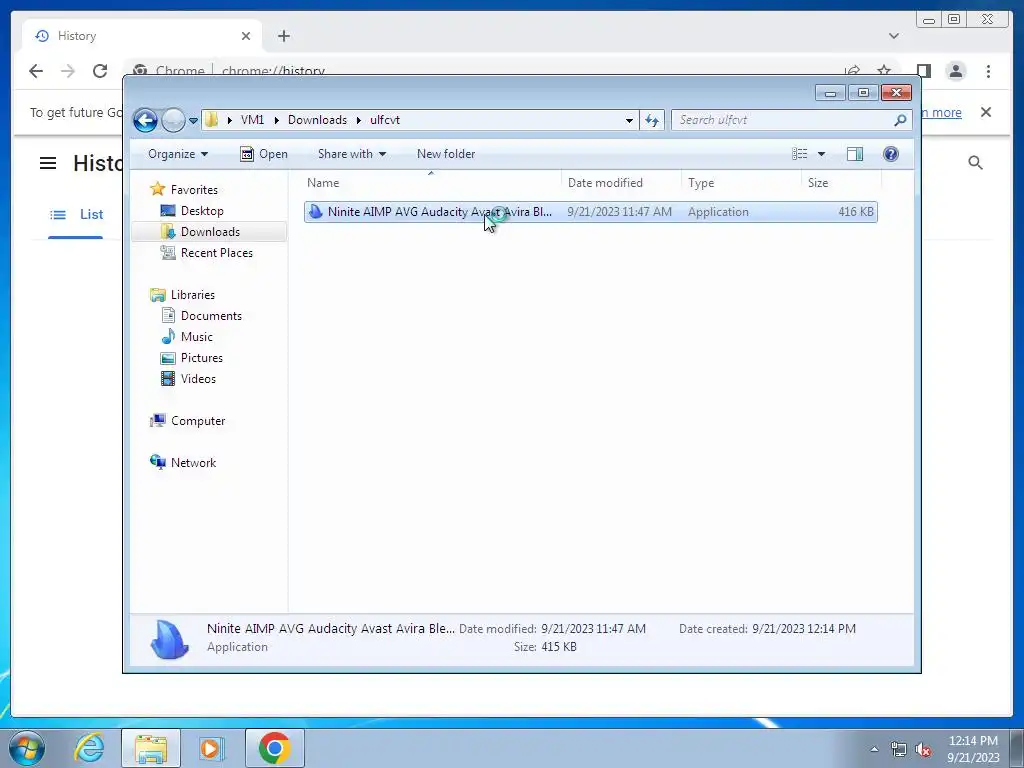
Task: Click the folder icon in the address bar
Action: tap(212, 120)
